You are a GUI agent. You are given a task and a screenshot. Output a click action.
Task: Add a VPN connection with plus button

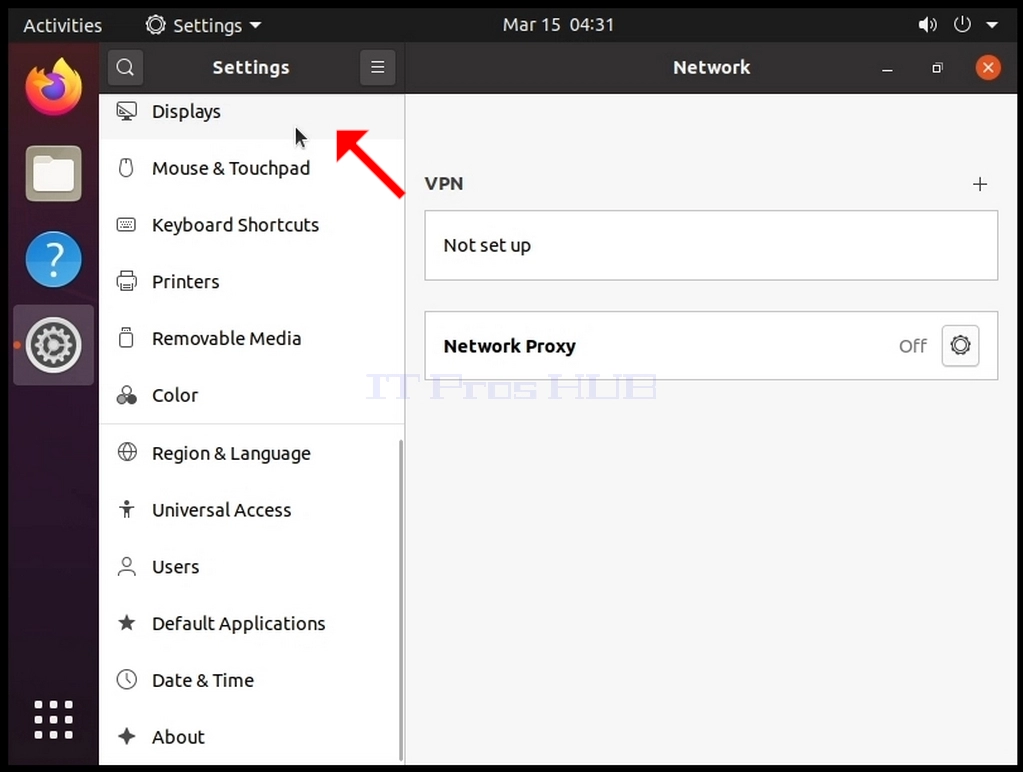pyautogui.click(x=980, y=184)
